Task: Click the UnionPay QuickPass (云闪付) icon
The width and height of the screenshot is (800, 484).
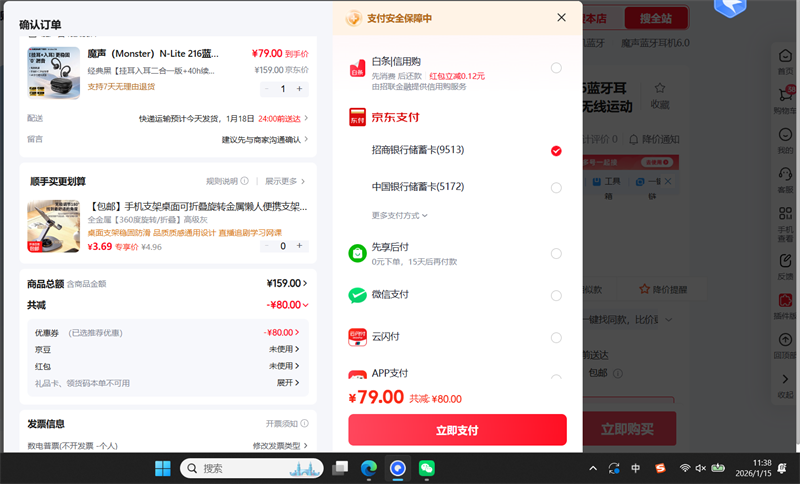Action: point(357,337)
